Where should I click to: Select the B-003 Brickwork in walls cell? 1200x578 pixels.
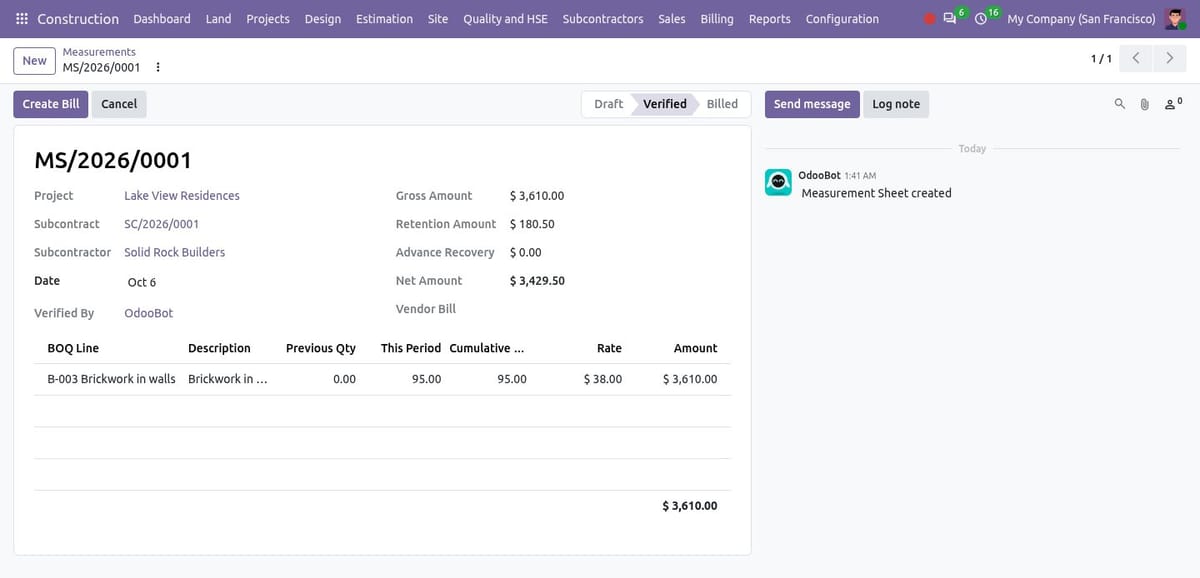[x=111, y=379]
